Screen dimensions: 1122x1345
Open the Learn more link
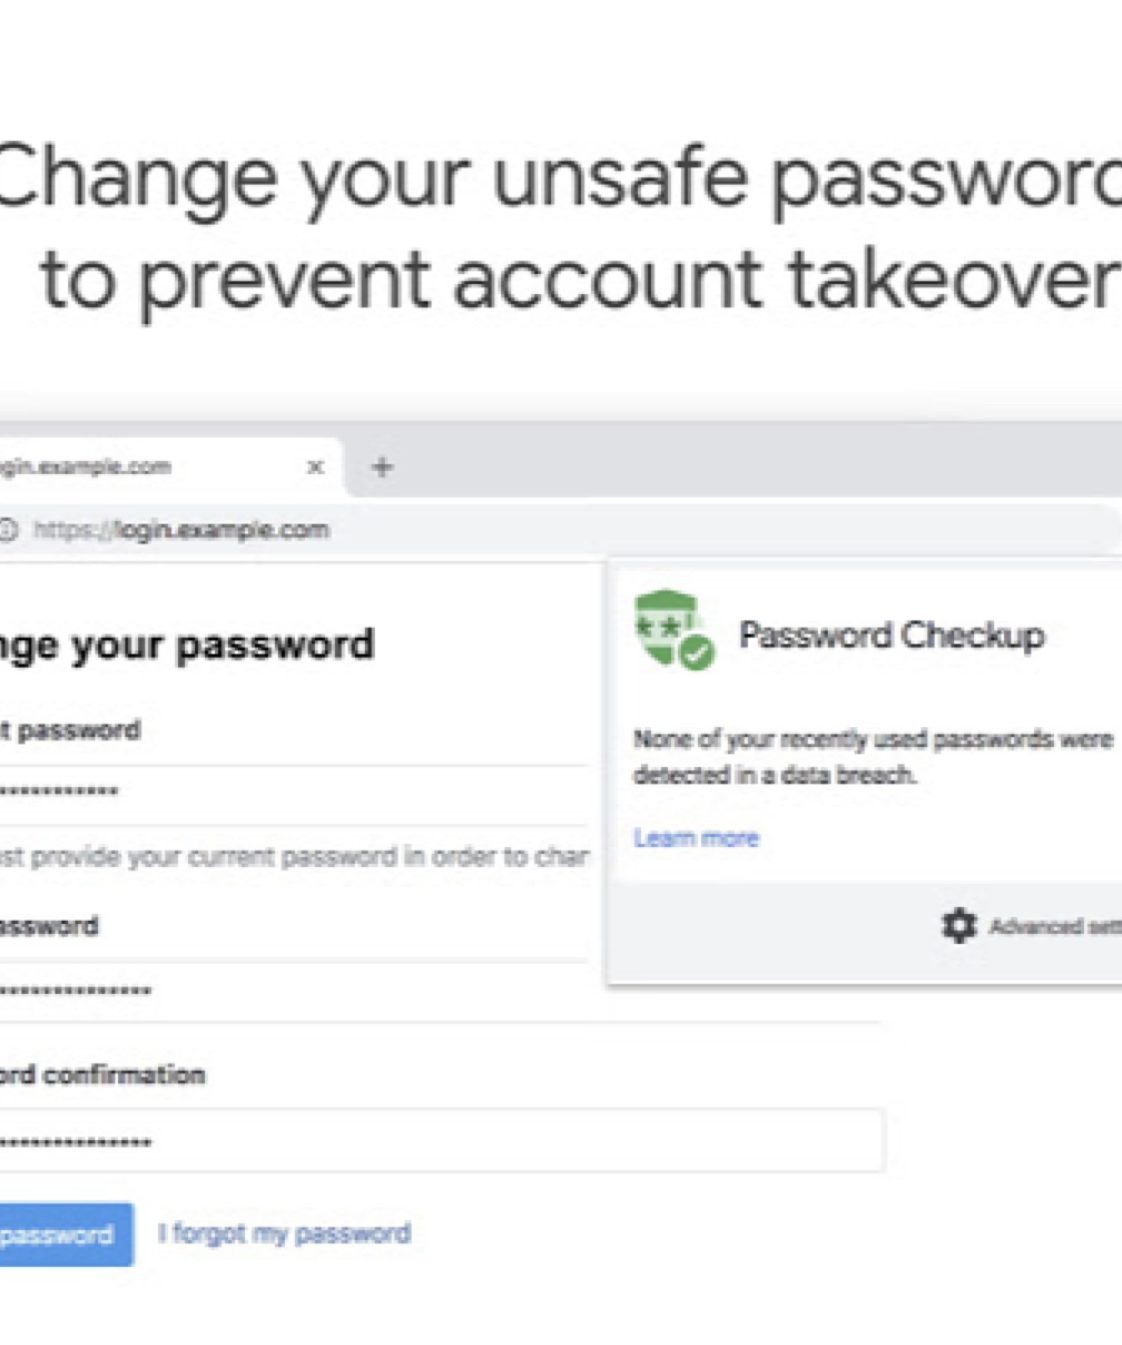pyautogui.click(x=696, y=838)
